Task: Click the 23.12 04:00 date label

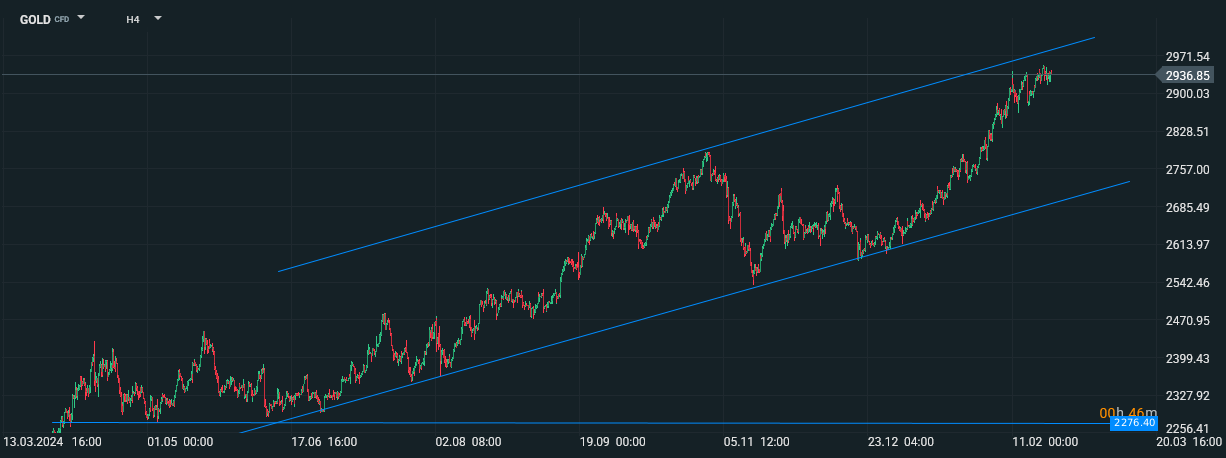Action: point(900,441)
